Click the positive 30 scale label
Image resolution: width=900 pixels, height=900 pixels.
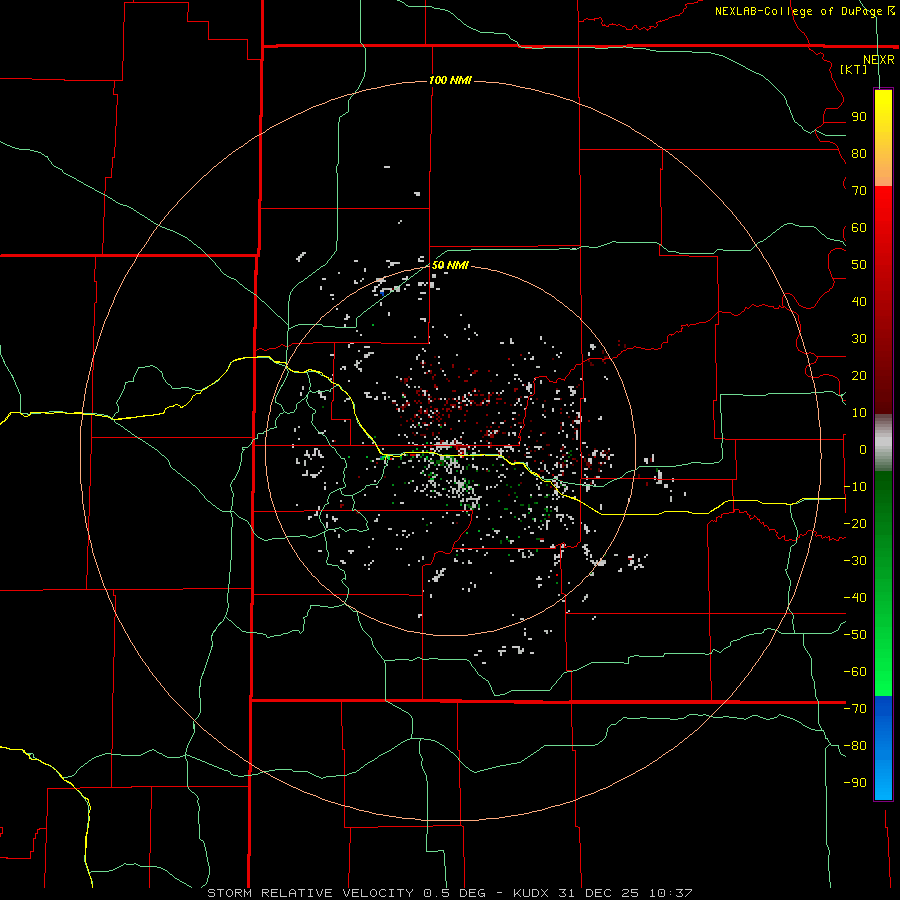pyautogui.click(x=859, y=339)
